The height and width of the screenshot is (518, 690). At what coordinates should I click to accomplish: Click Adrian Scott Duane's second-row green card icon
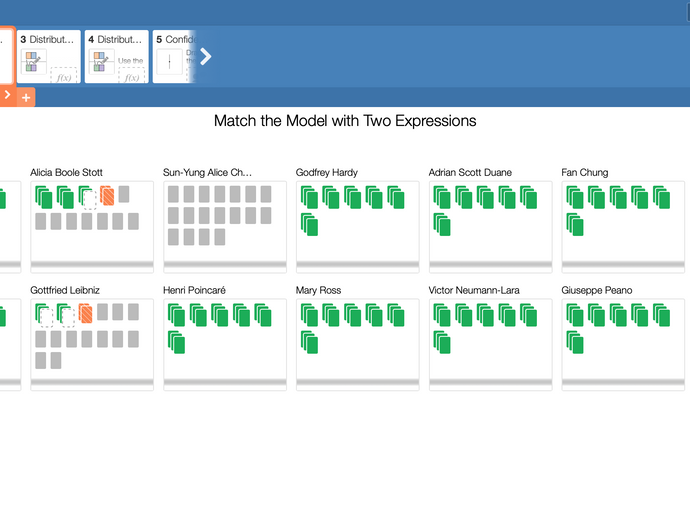[x=442, y=224]
